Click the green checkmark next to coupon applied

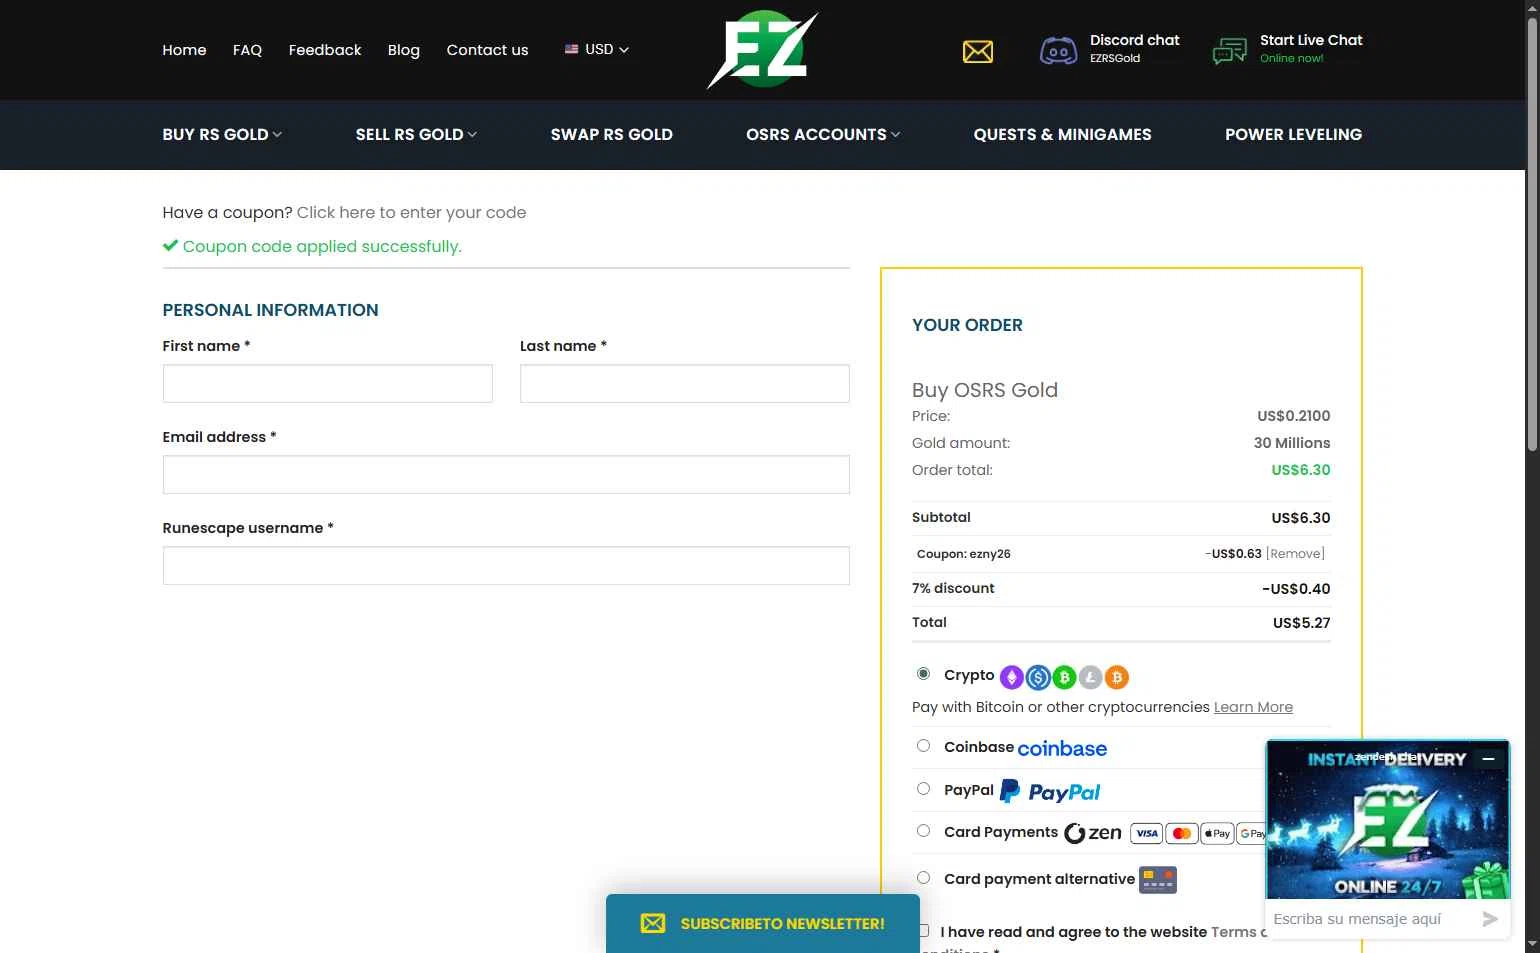(170, 246)
